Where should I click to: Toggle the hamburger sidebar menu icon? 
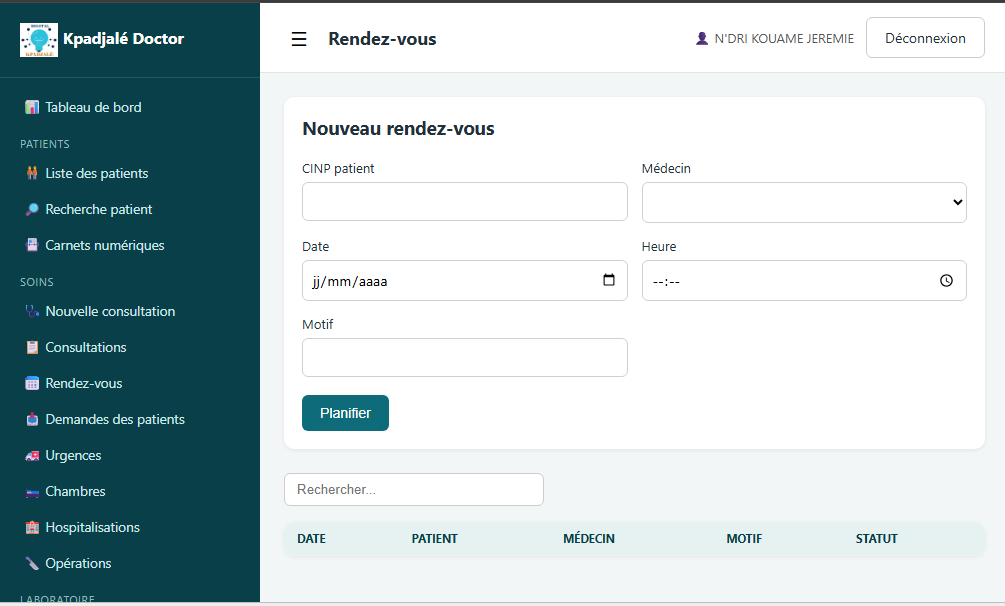coord(299,39)
